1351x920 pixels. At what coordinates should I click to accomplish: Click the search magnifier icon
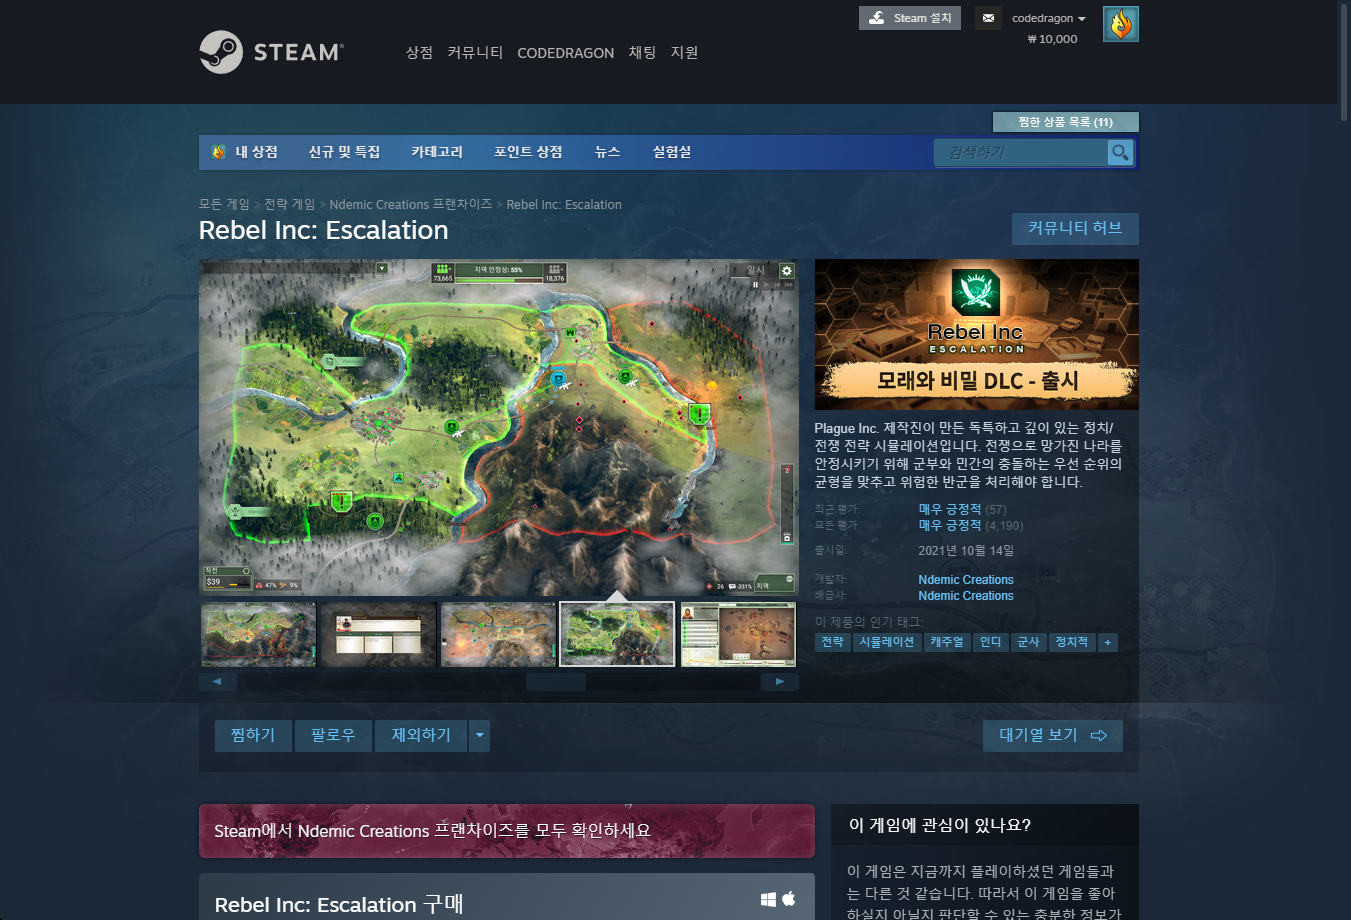point(1120,152)
